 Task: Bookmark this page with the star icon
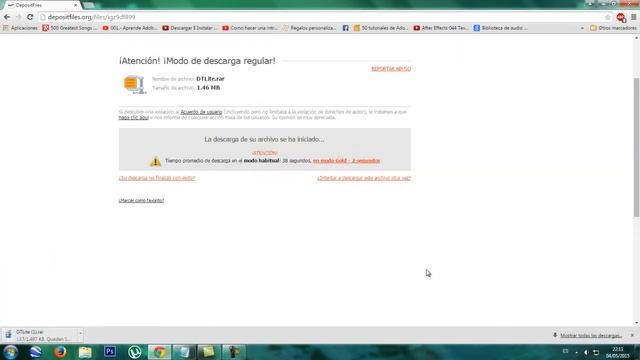point(607,17)
